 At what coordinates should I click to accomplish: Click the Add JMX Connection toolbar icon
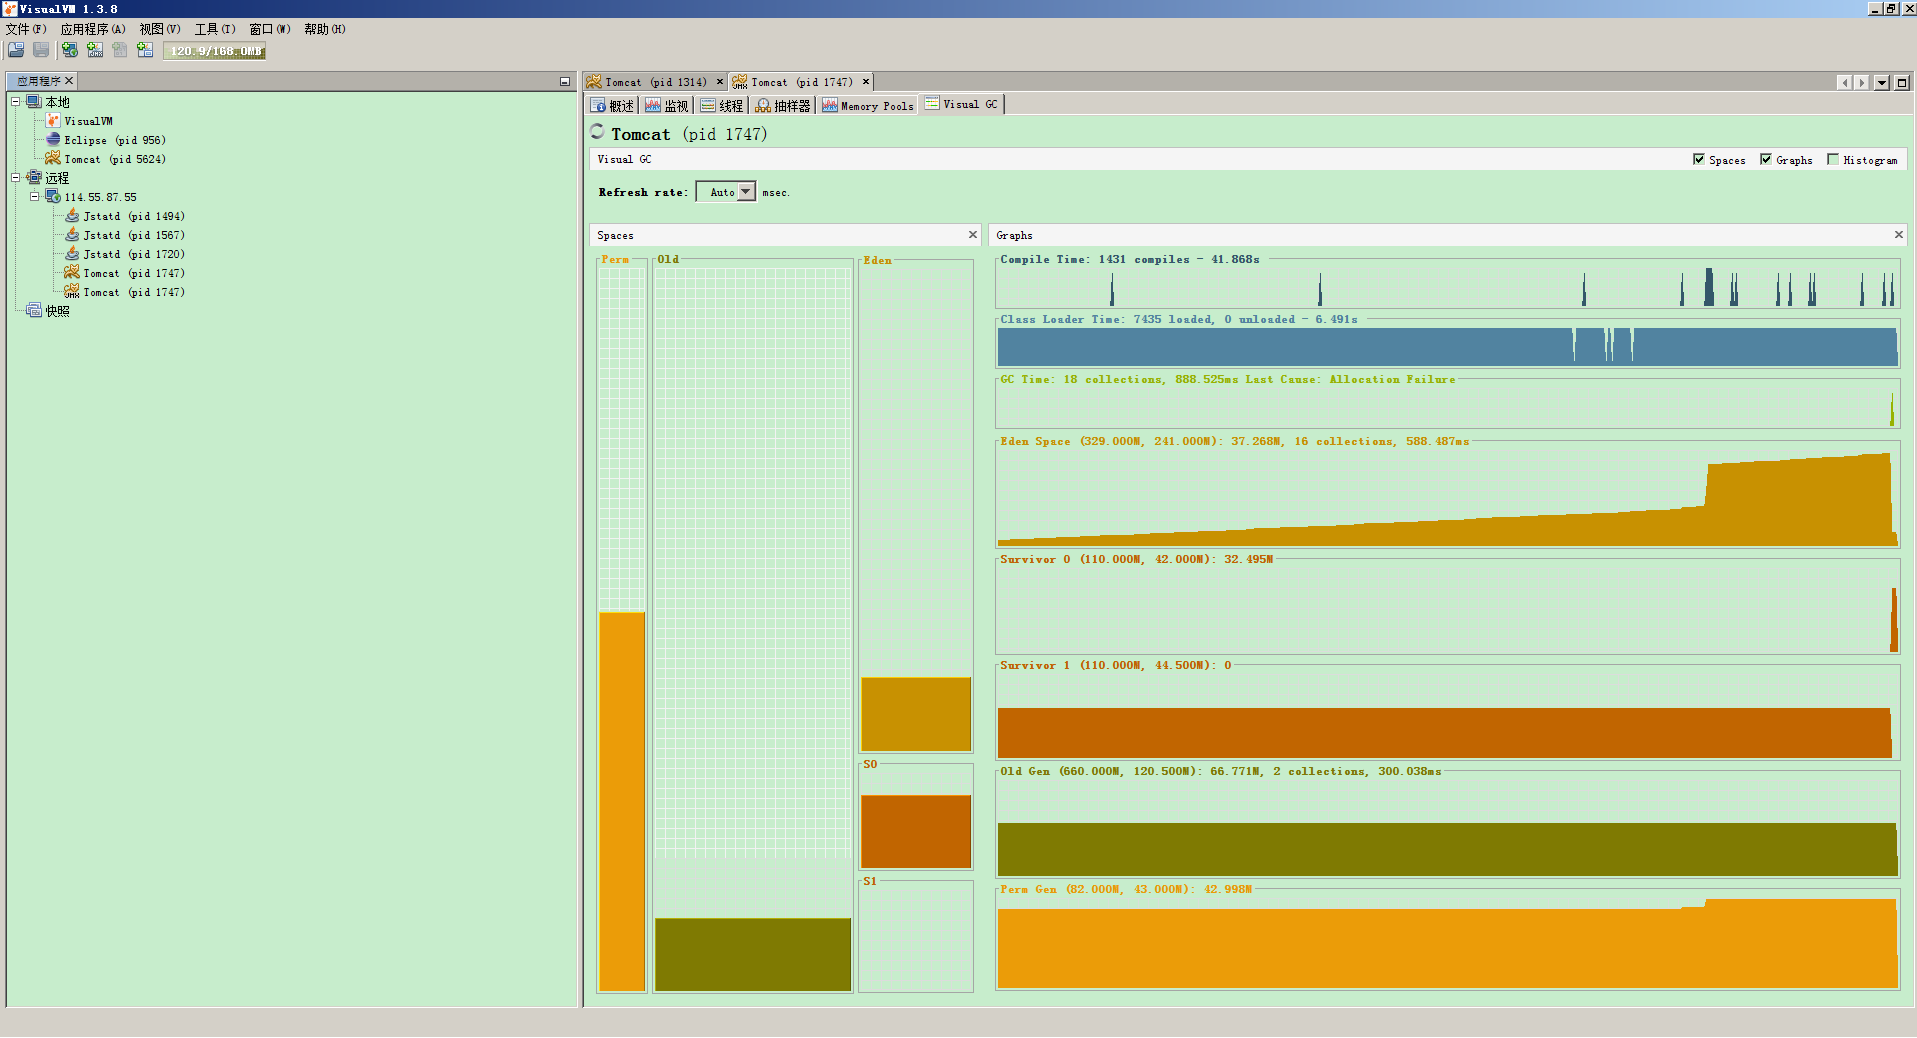coord(95,50)
